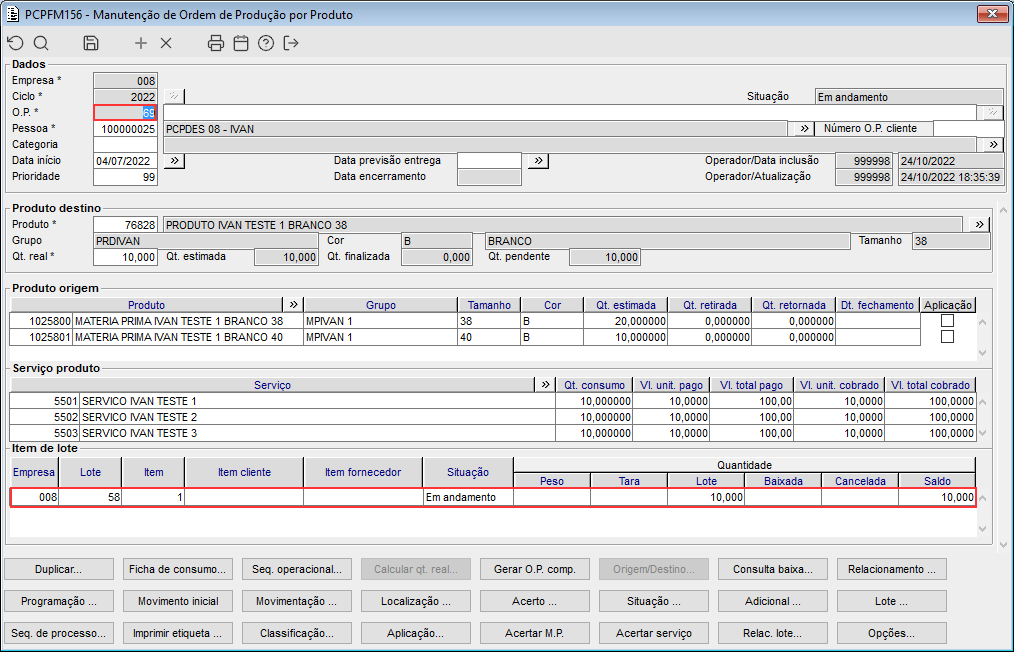
Task: Save the record with the floppy disk icon
Action: [x=91, y=43]
